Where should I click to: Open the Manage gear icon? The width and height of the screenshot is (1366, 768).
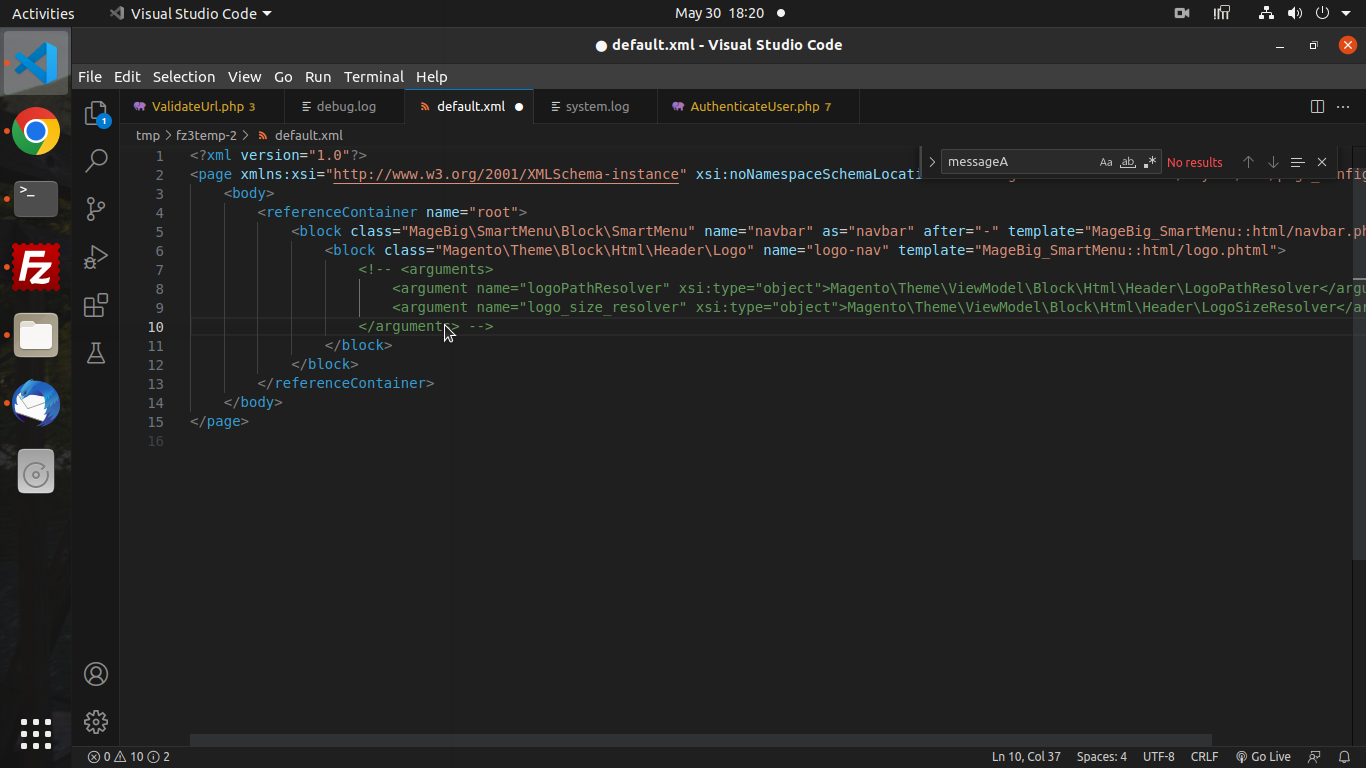[96, 721]
